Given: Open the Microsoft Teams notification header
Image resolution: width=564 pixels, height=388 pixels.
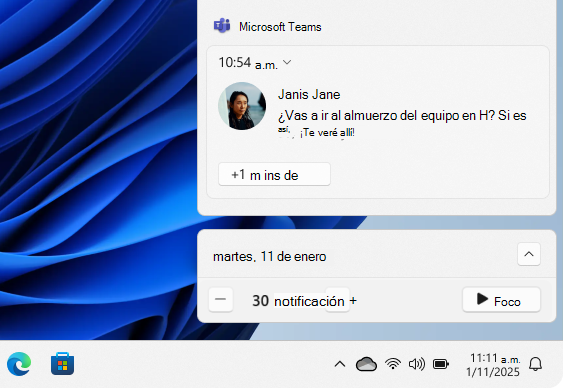Looking at the screenshot, I should click(x=280, y=27).
